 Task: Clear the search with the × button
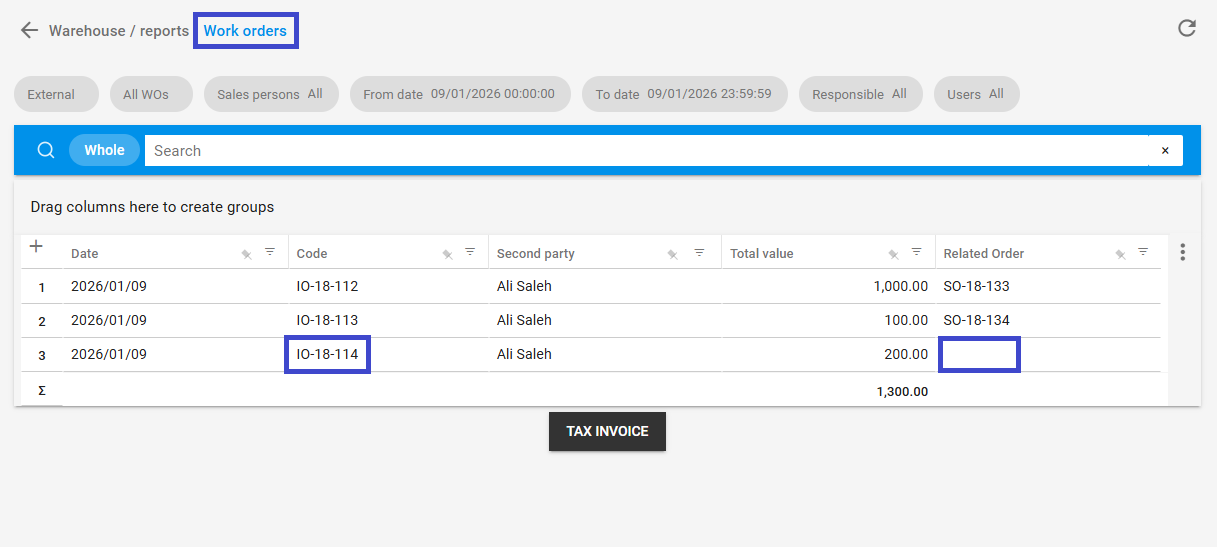click(1165, 151)
